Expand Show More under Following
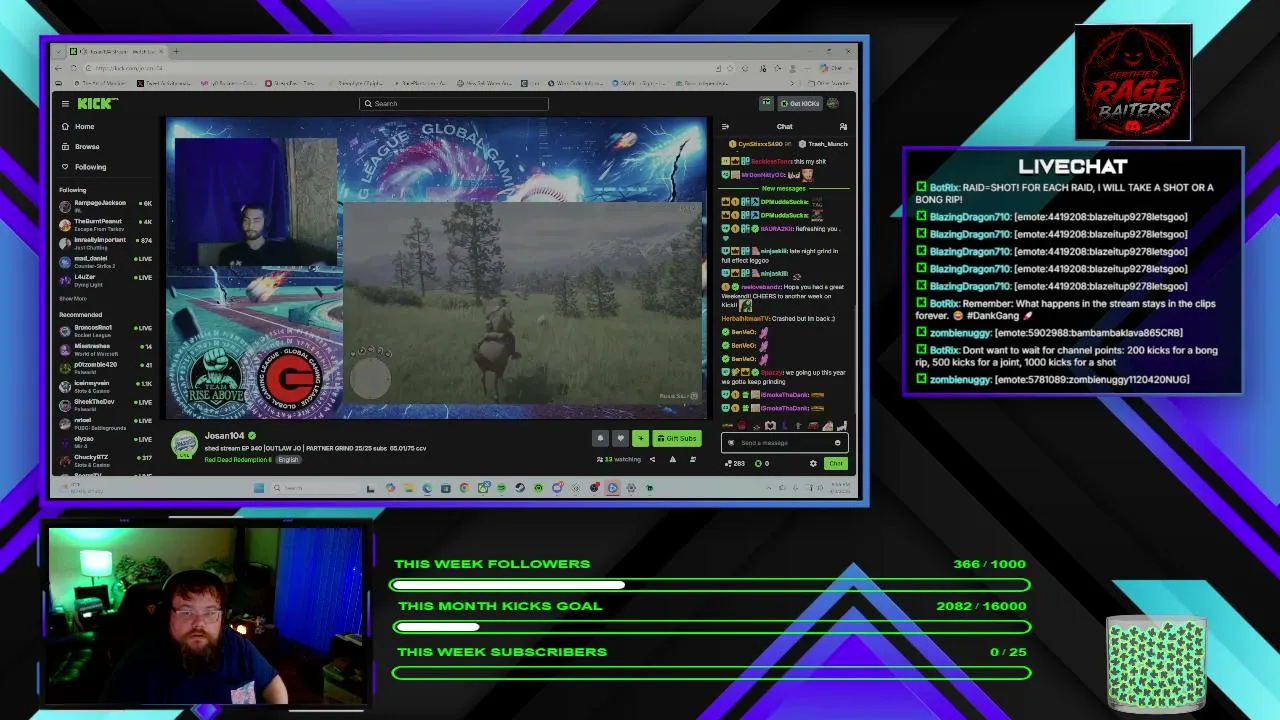 pyautogui.click(x=73, y=298)
